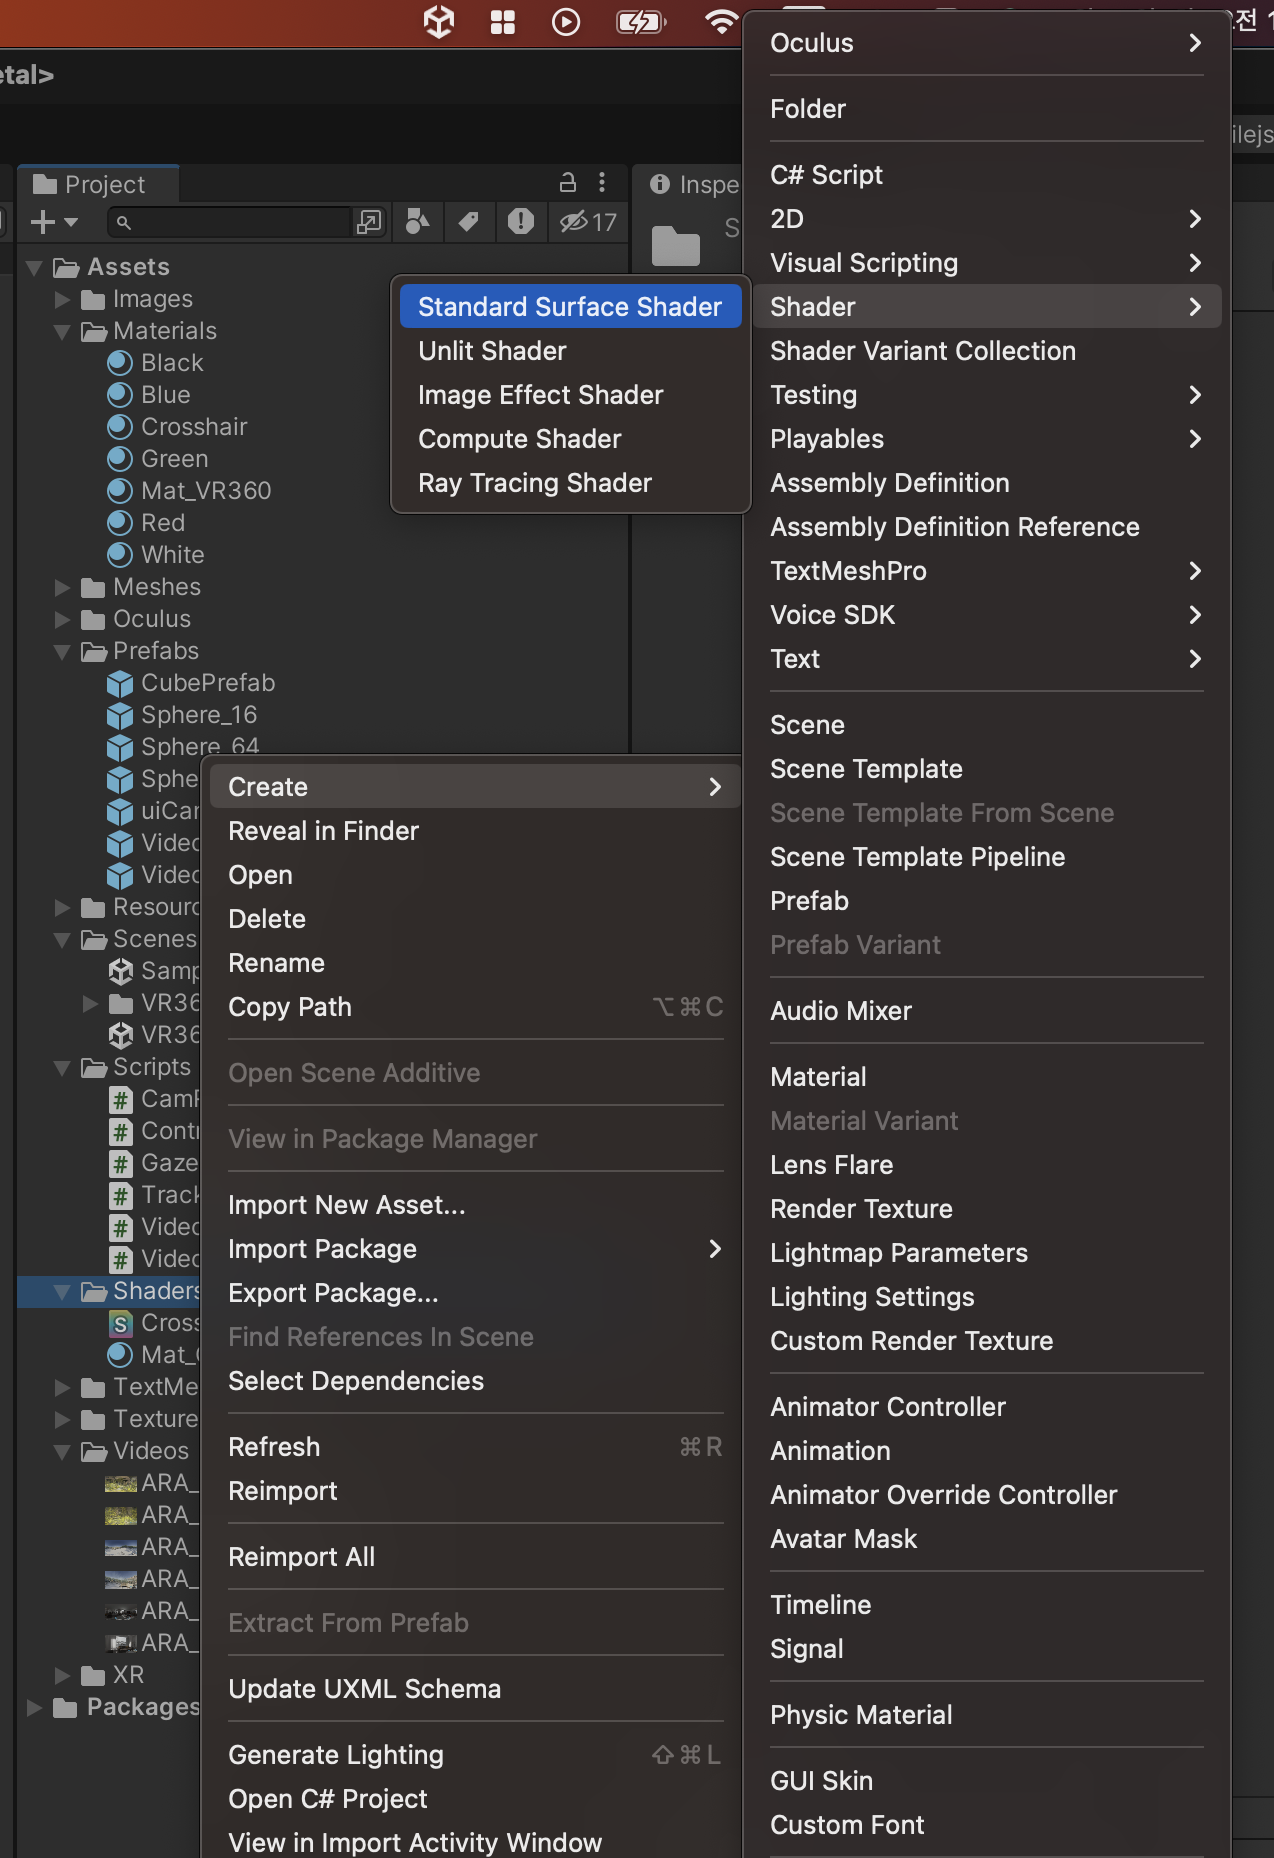Choose Ray Tracing Shader
The image size is (1274, 1858).
570,483
